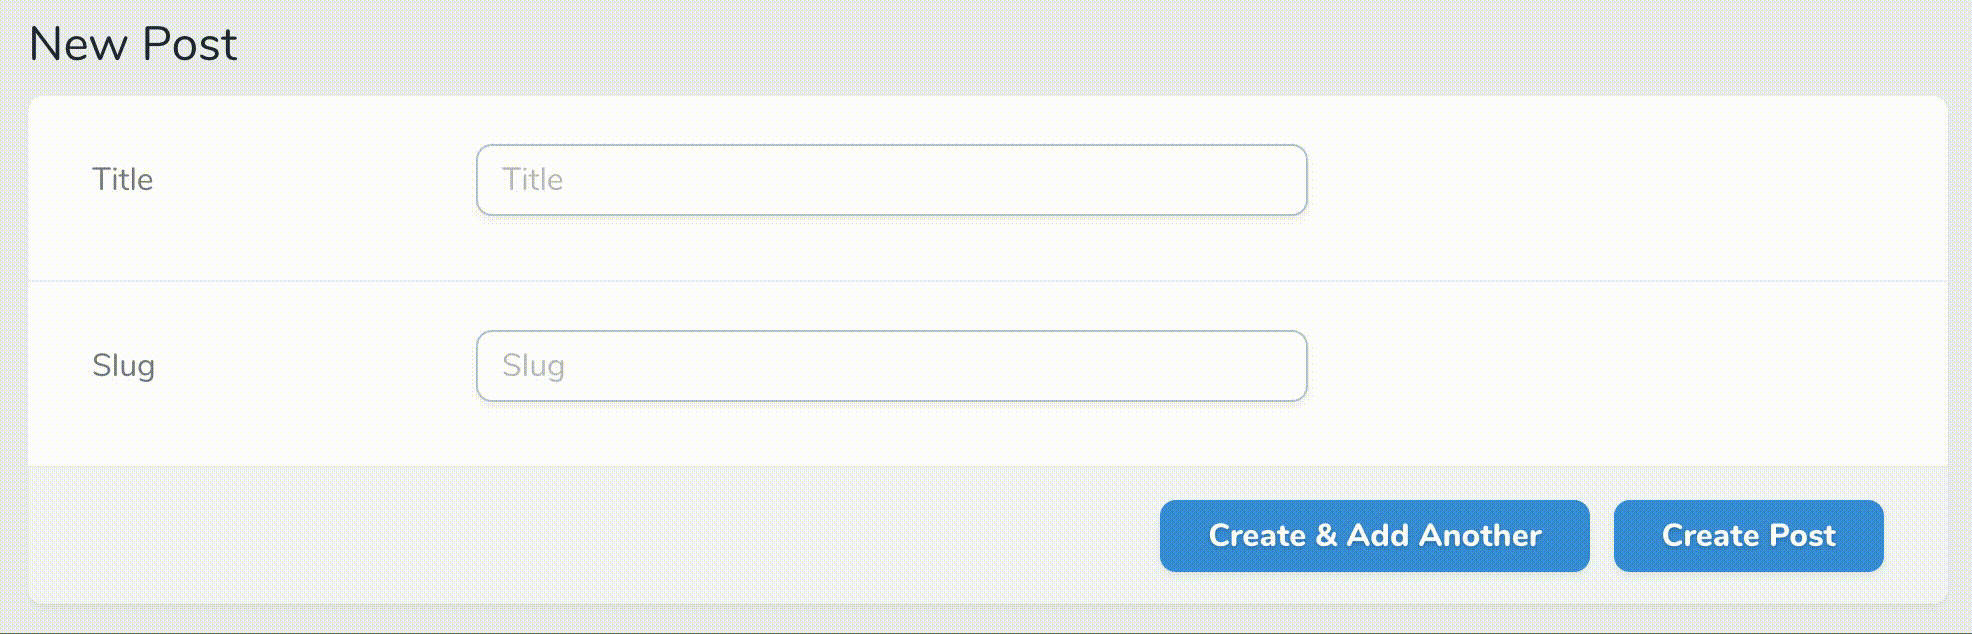Place cursor in the Slug placeholder text
The width and height of the screenshot is (1972, 634).
[533, 366]
